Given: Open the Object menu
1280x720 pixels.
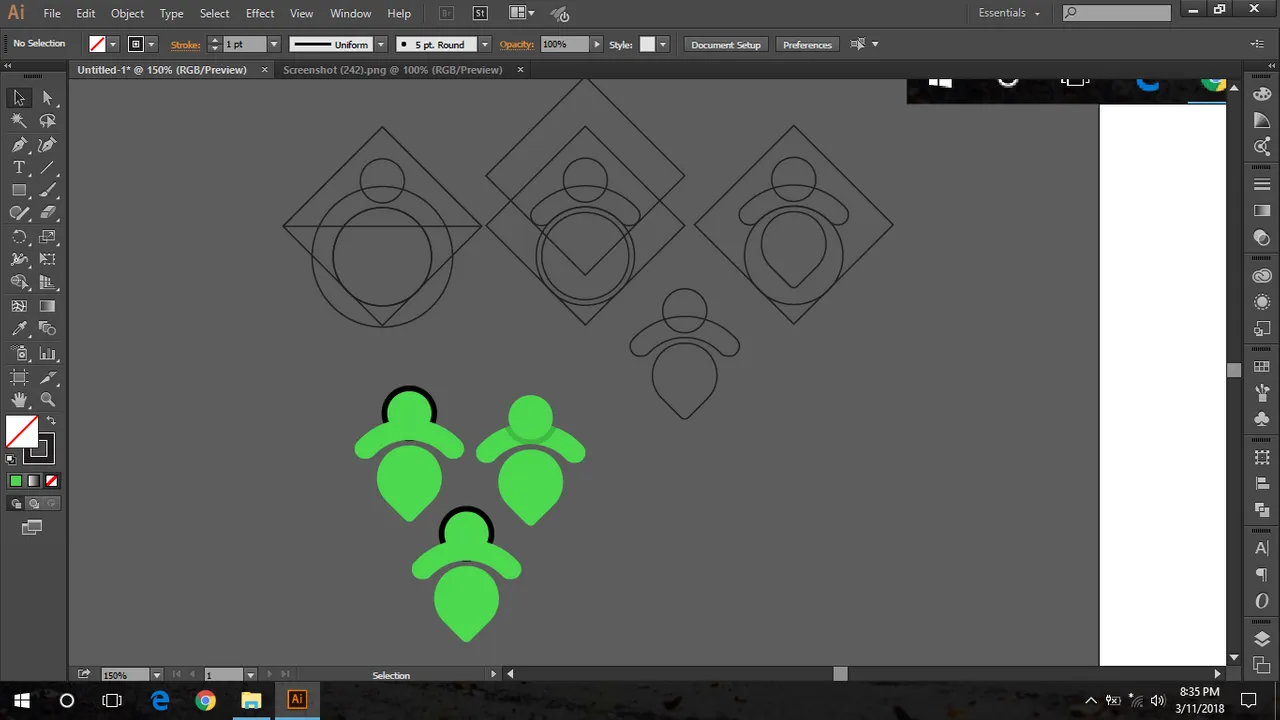Looking at the screenshot, I should pyautogui.click(x=127, y=13).
